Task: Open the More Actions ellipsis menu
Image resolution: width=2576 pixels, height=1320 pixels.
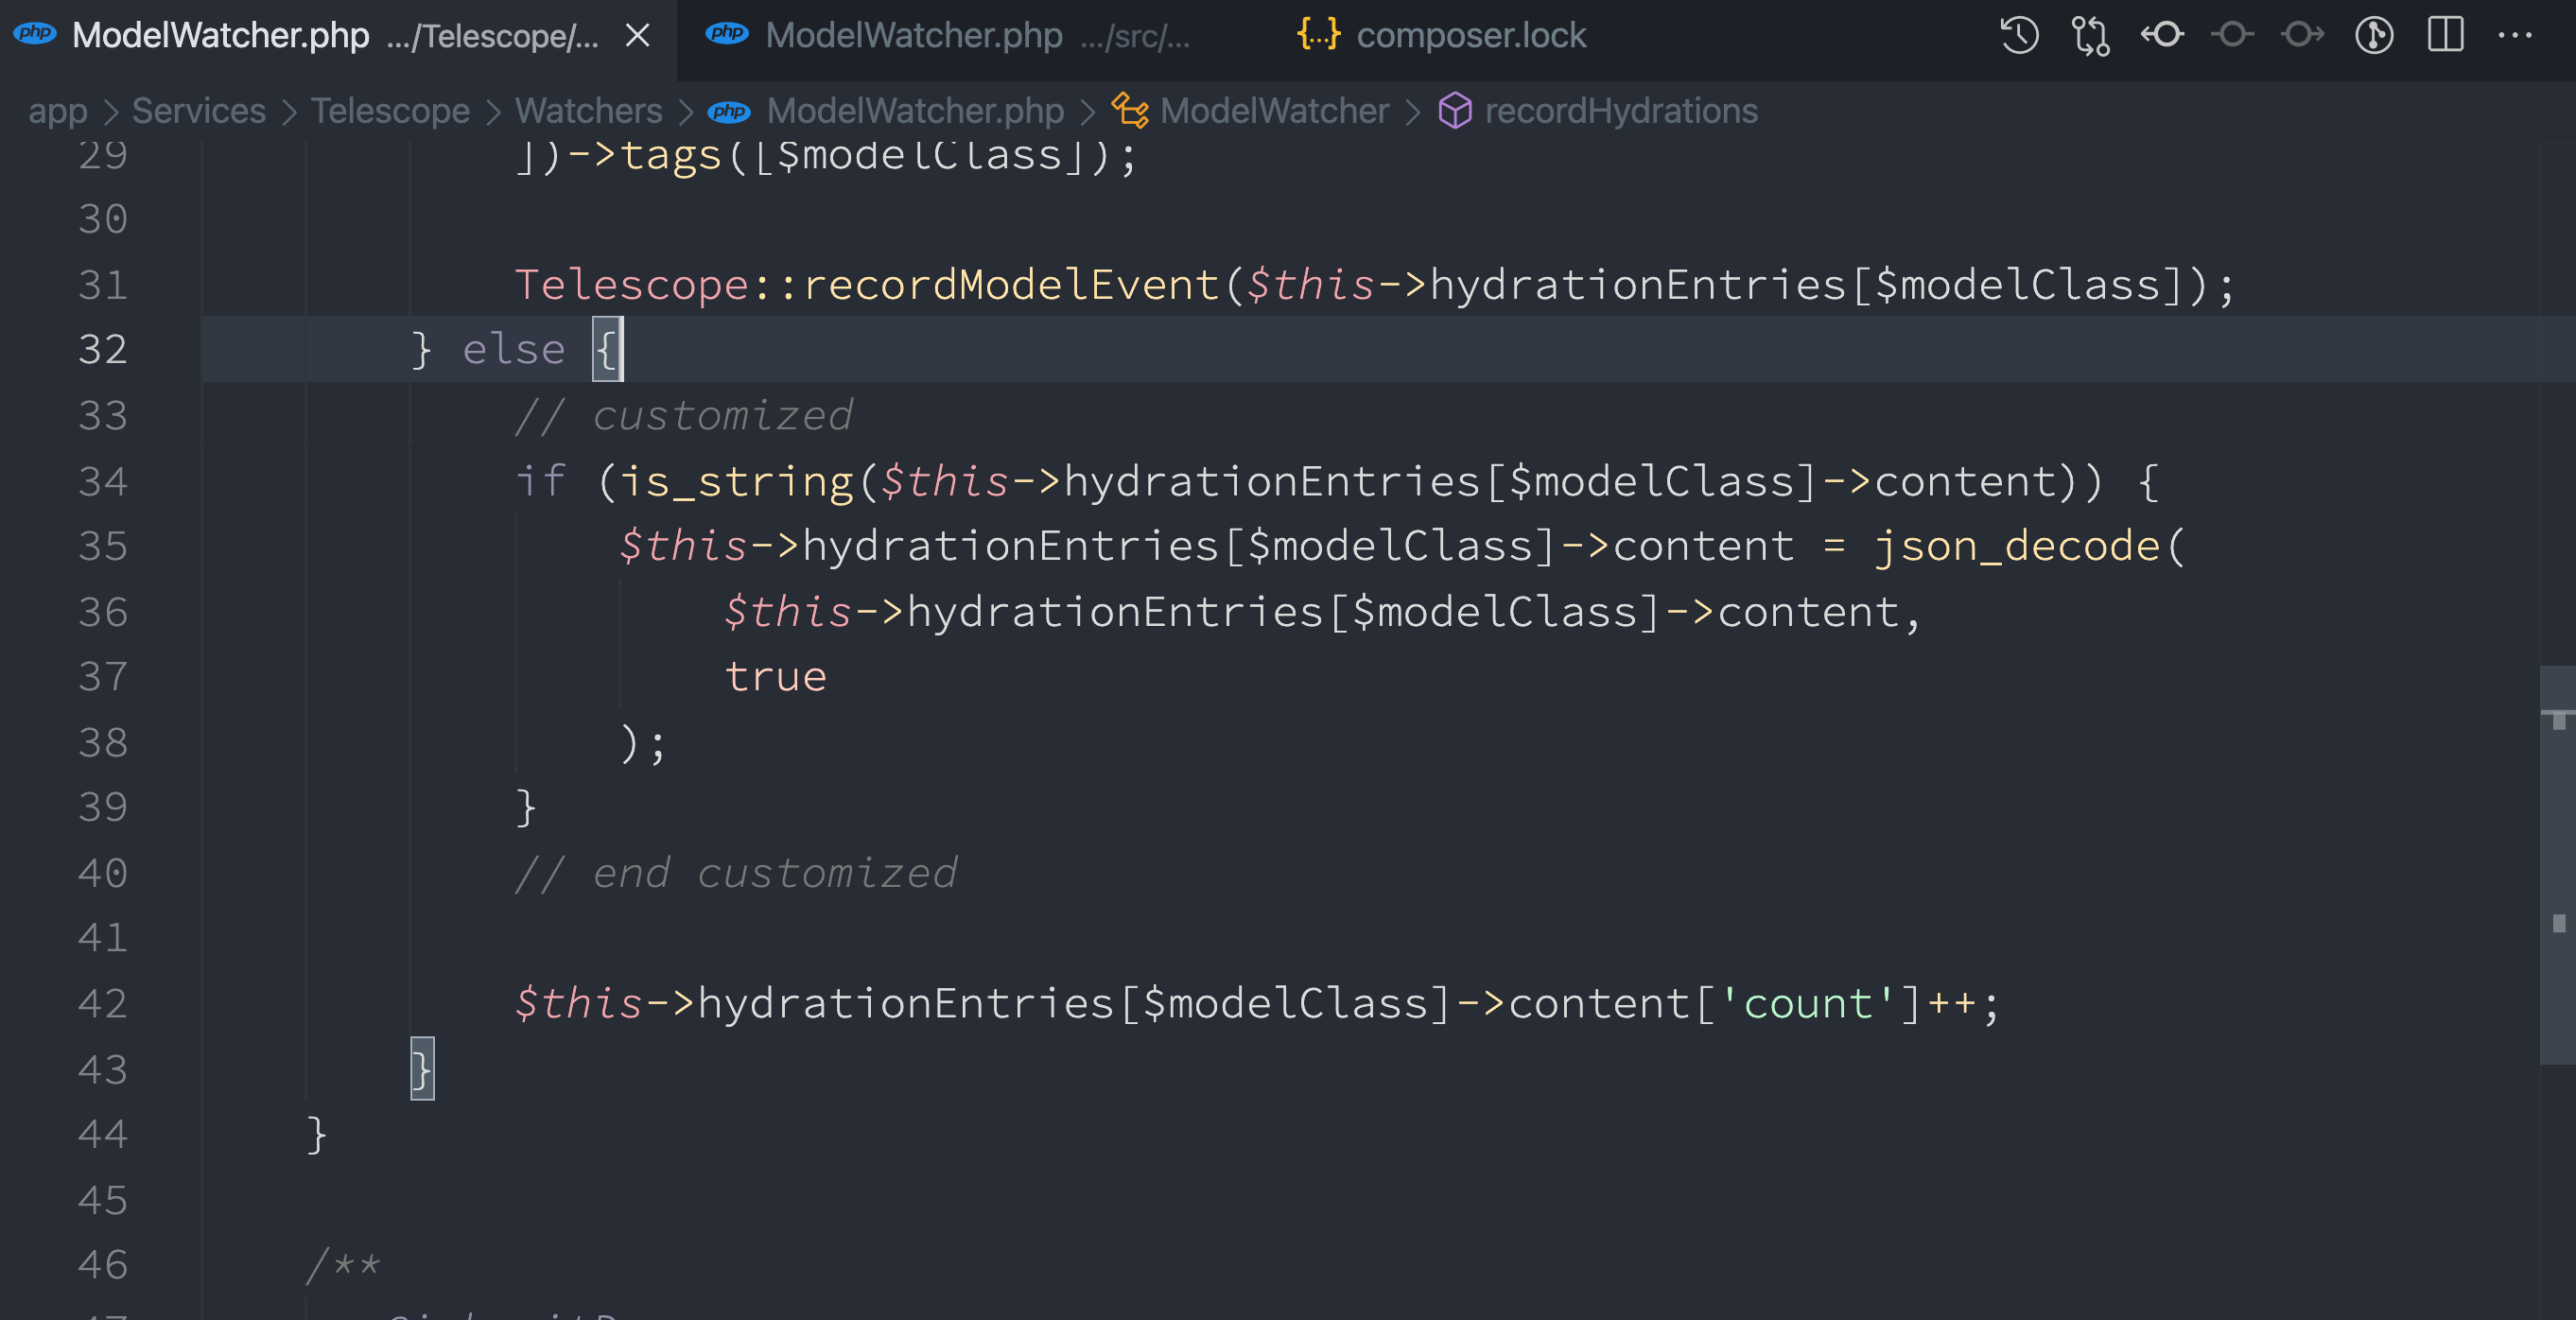Action: point(2514,35)
